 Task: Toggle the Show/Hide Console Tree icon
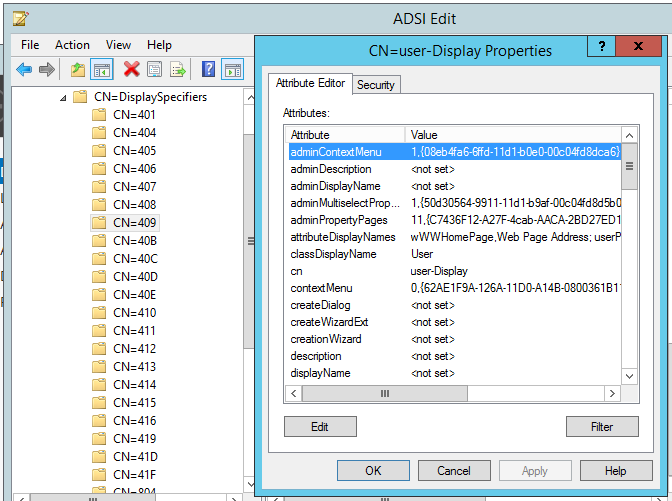click(x=102, y=69)
